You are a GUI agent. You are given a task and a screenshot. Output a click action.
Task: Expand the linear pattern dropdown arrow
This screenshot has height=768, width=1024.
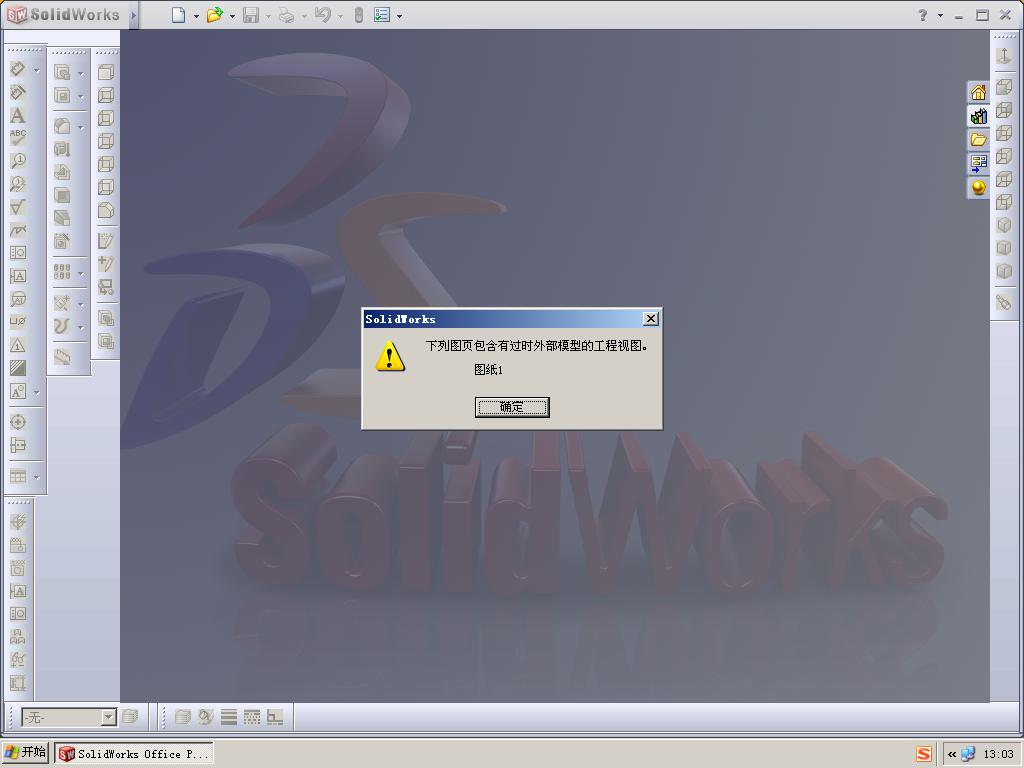click(81, 274)
